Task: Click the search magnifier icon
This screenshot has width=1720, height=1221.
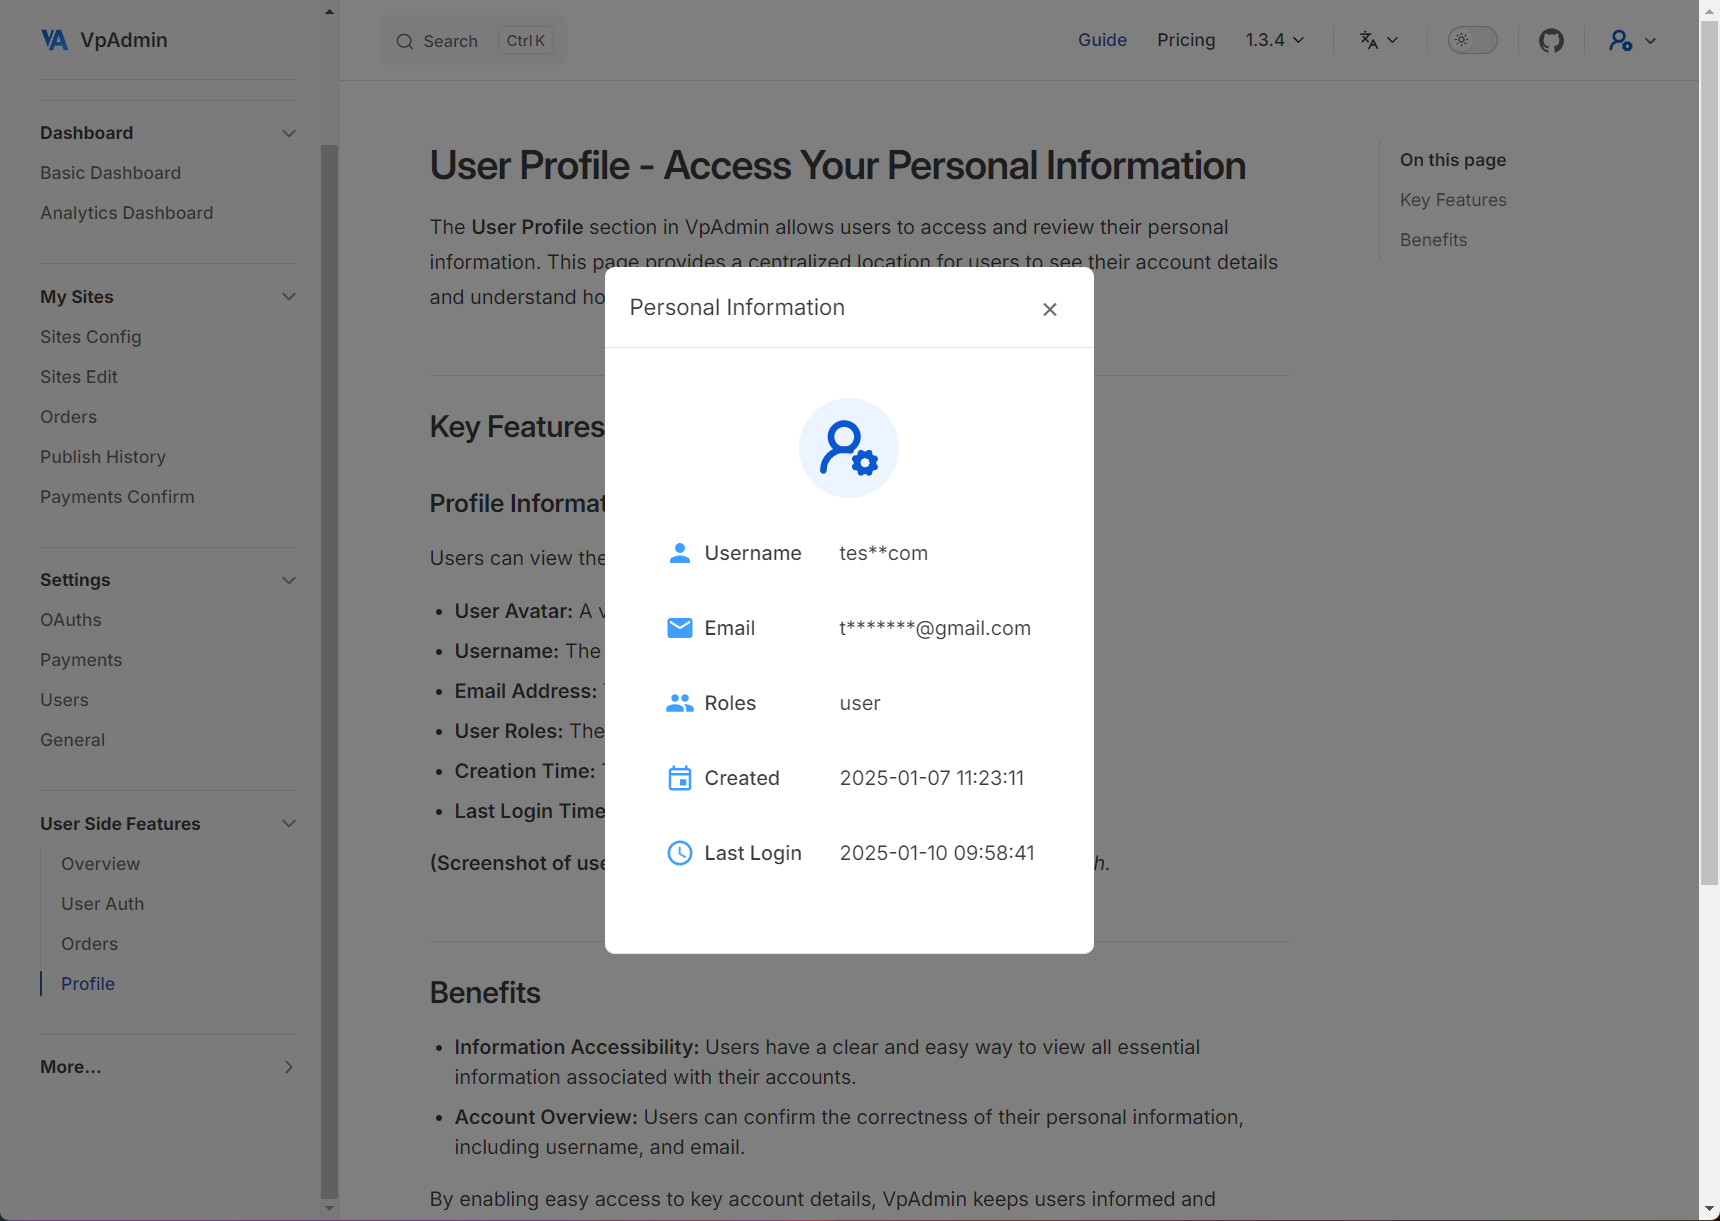Action: coord(405,41)
